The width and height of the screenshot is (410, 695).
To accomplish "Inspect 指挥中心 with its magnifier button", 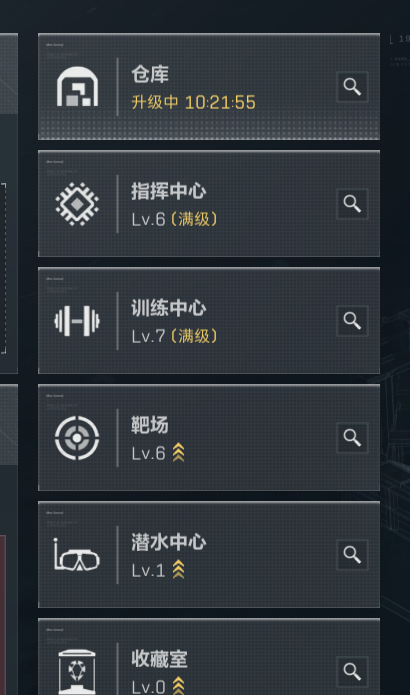I will (352, 204).
